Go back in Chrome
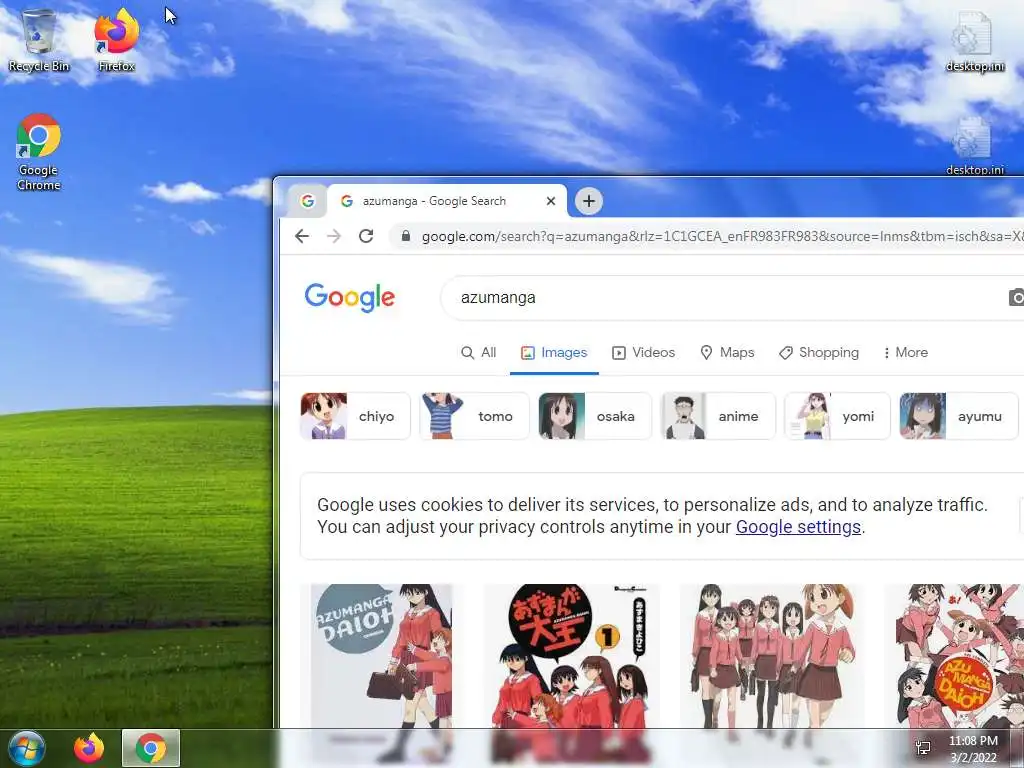Image resolution: width=1024 pixels, height=768 pixels. (302, 236)
